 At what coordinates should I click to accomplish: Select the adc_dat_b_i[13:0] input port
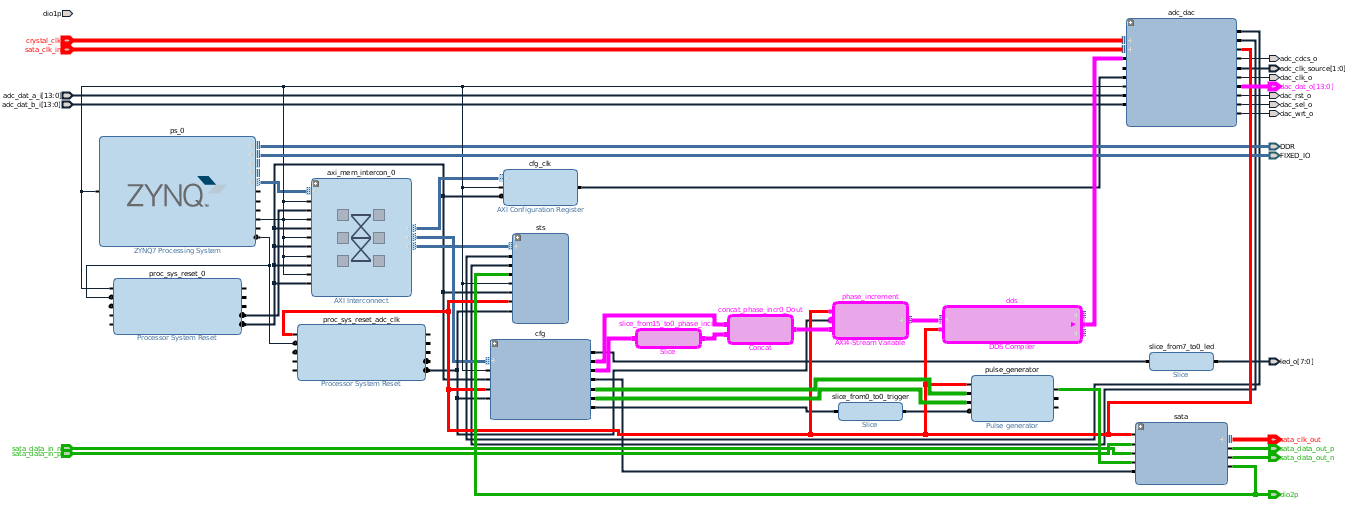(x=67, y=104)
